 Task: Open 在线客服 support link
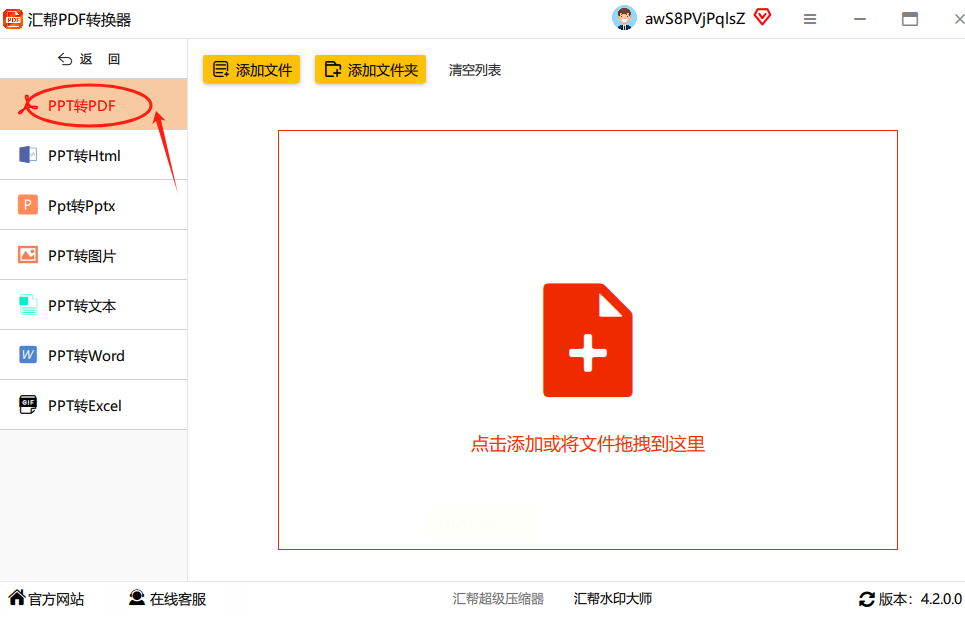point(167,599)
